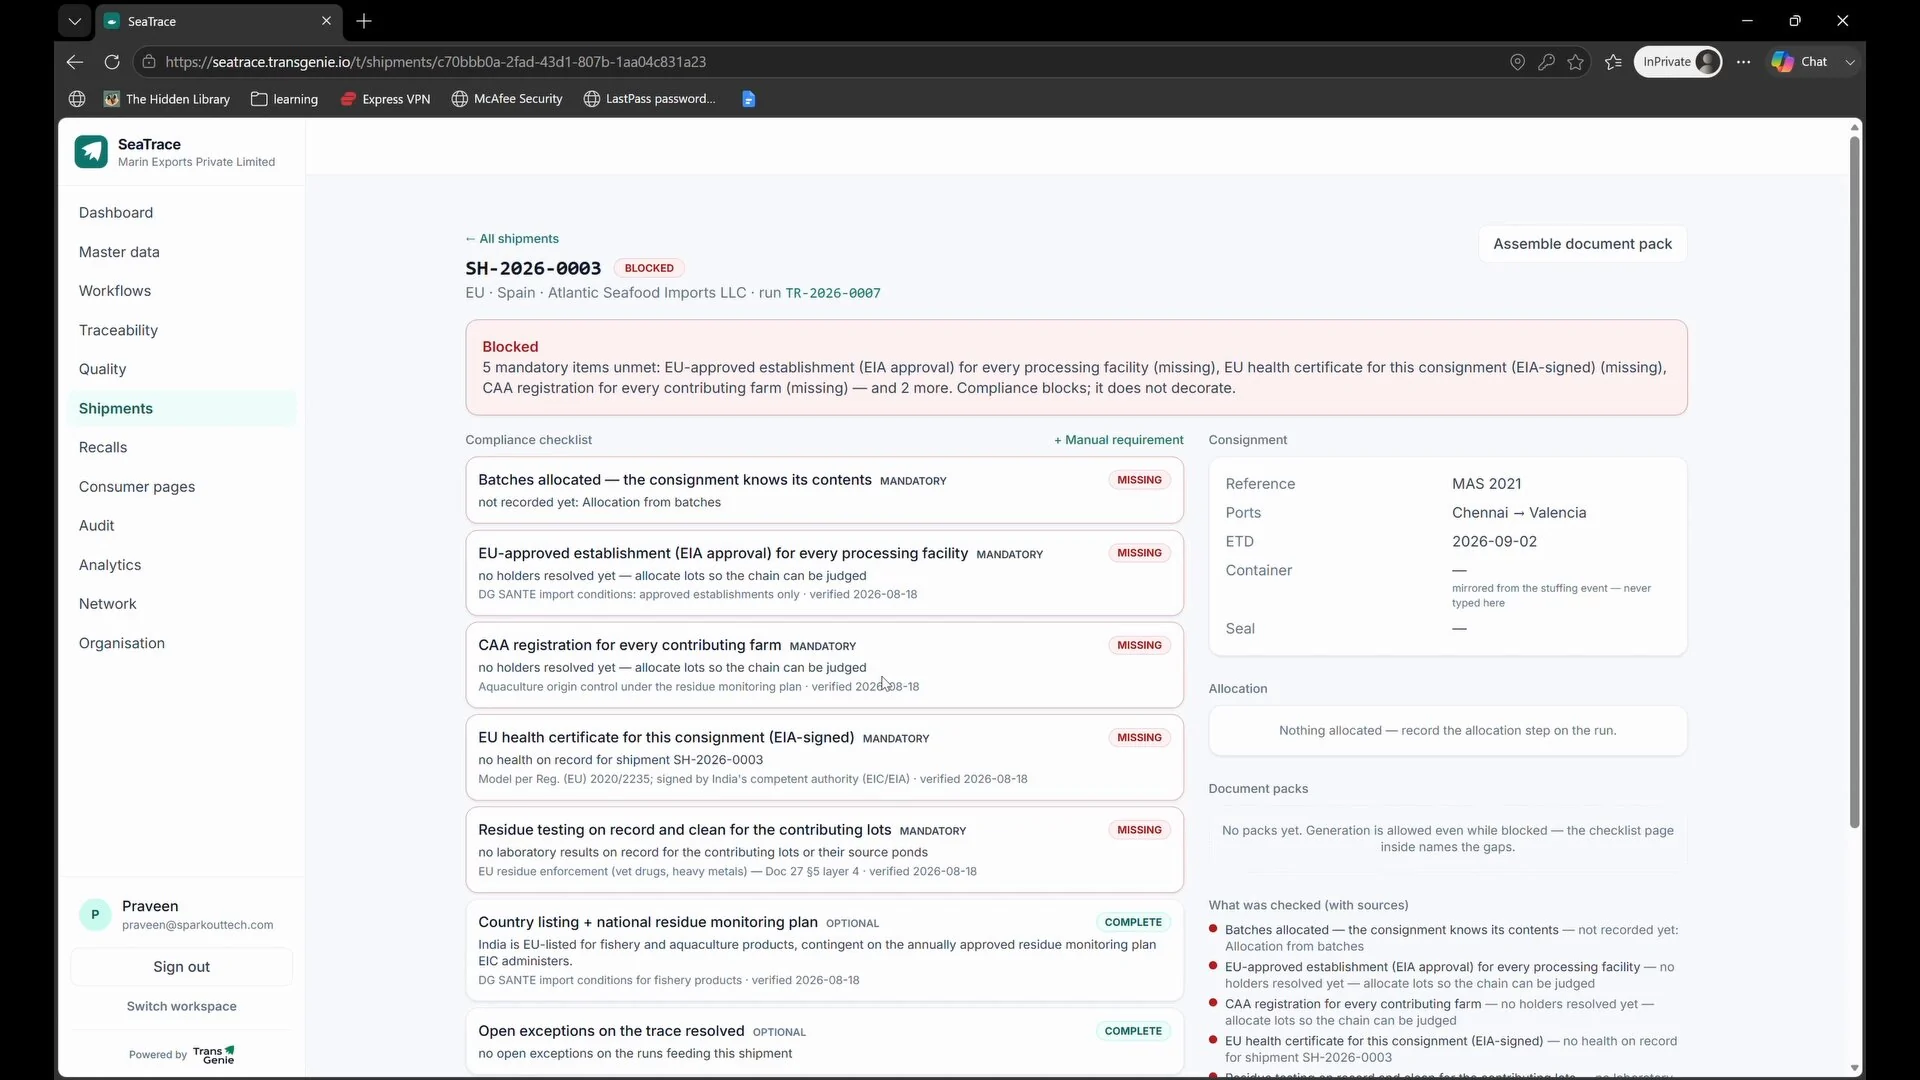Select Recalls in sidebar
Screen dimensions: 1920x1080
tap(103, 447)
